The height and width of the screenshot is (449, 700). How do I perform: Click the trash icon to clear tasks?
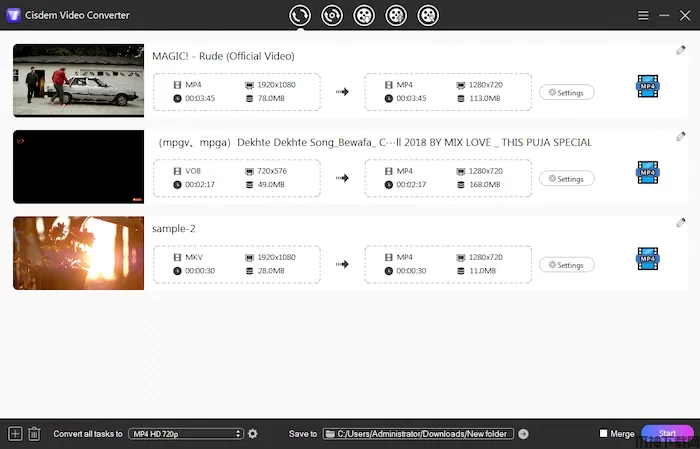[34, 433]
